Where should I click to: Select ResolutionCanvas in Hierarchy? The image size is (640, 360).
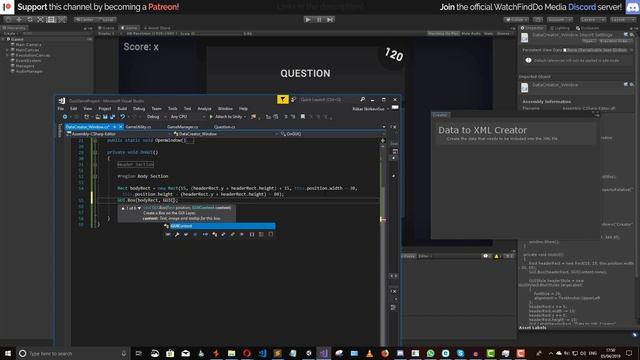[x=33, y=55]
